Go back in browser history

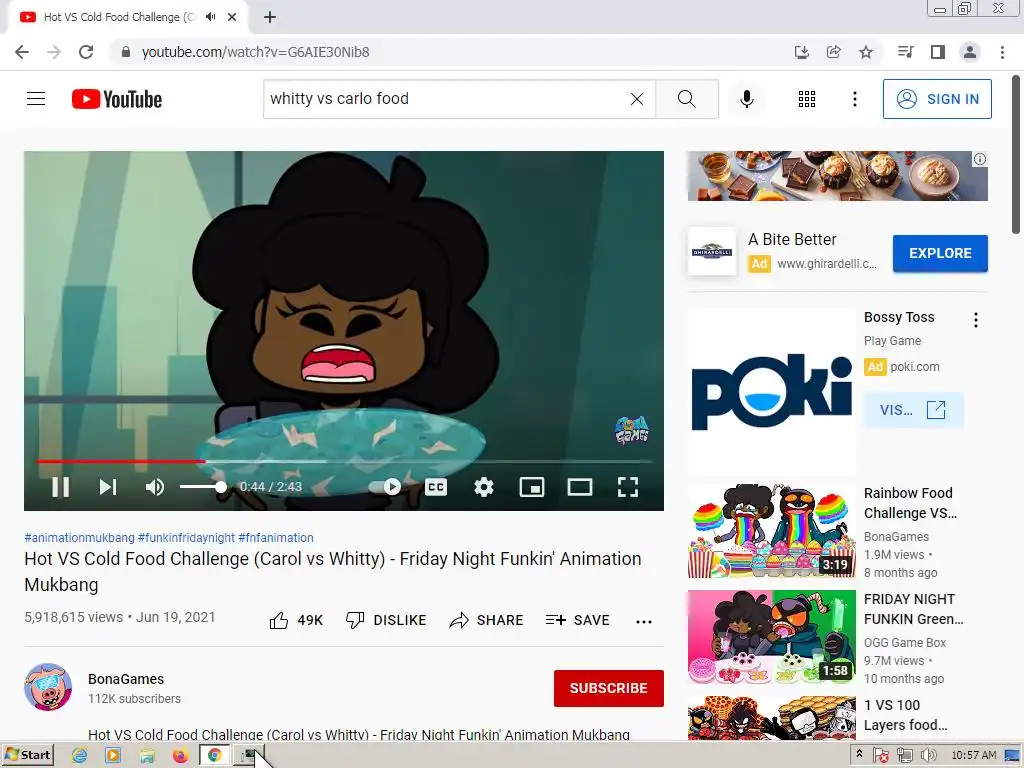(x=22, y=52)
